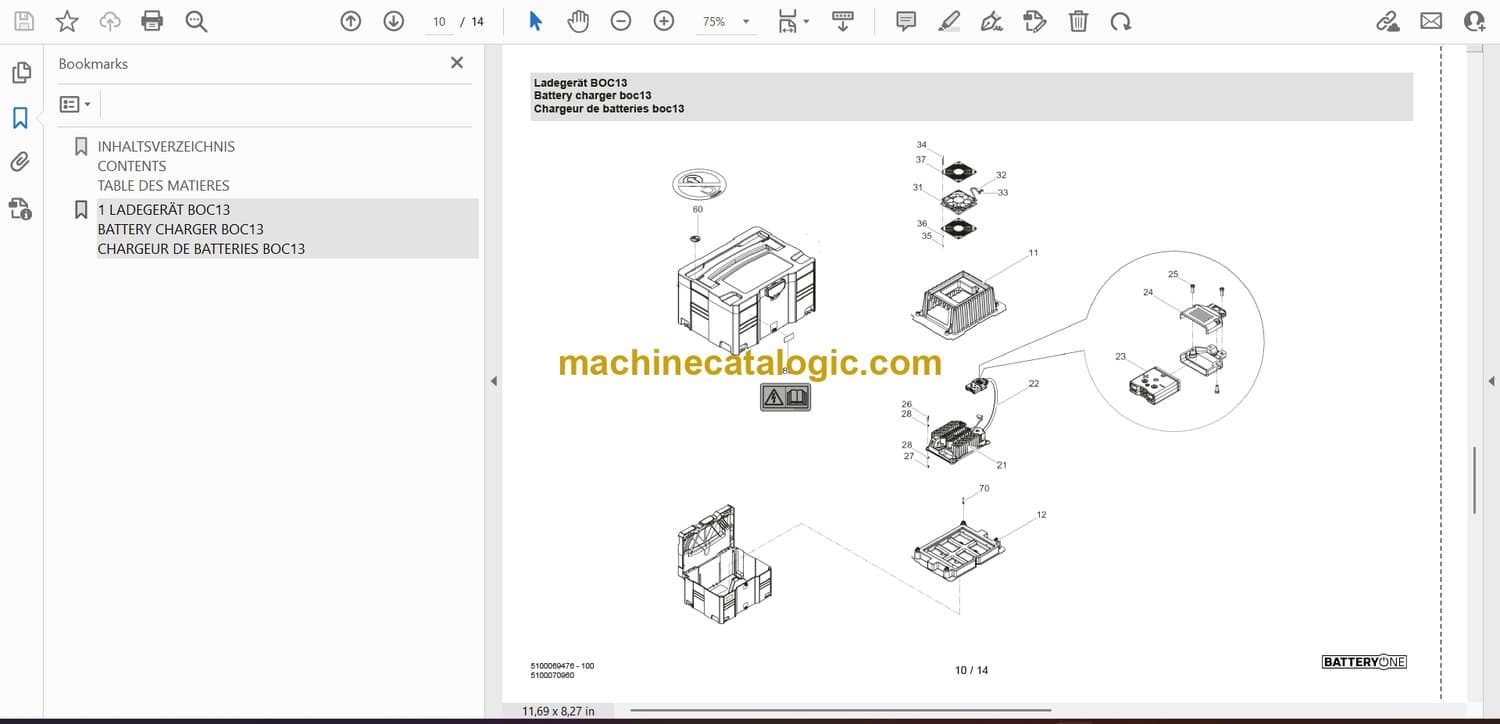Select the Highlight text tool
The height and width of the screenshot is (724, 1500).
pos(949,21)
